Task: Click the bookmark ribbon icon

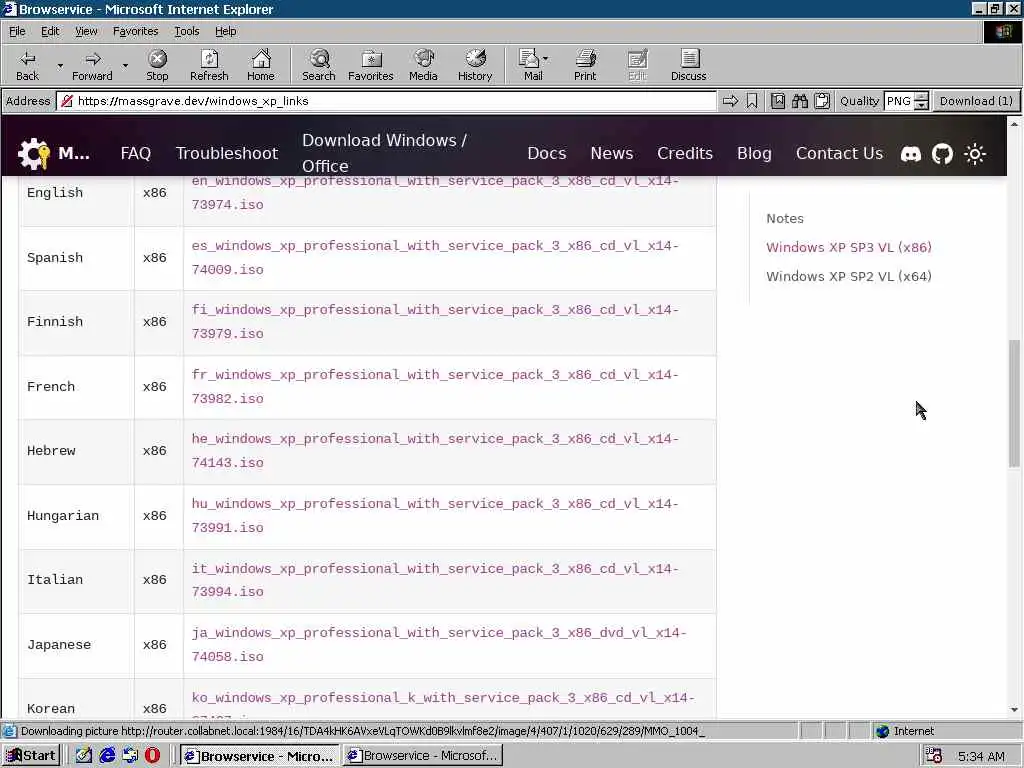Action: pyautogui.click(x=752, y=101)
